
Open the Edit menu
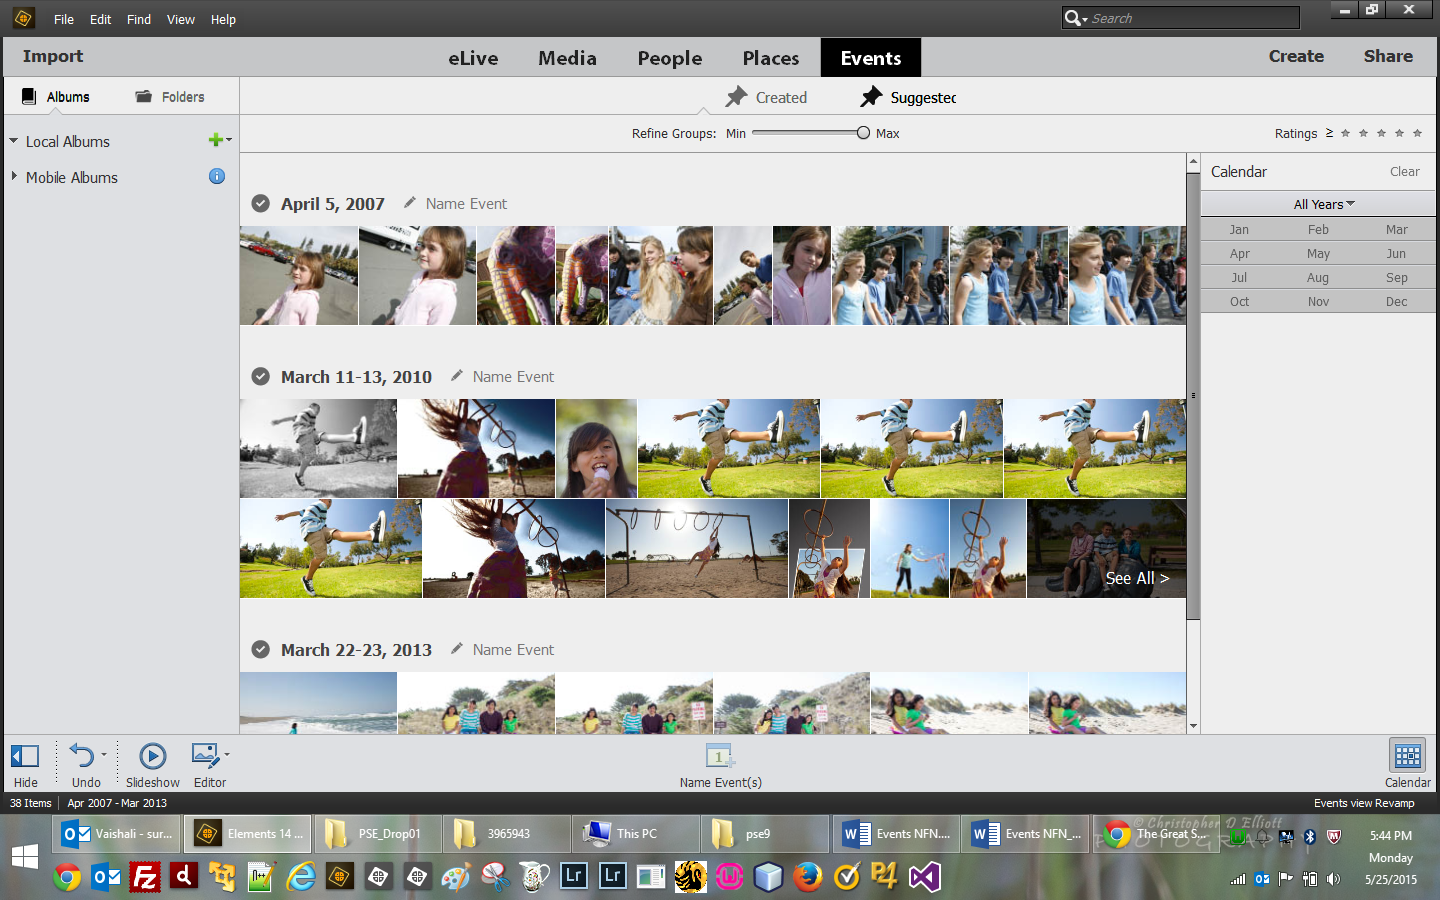click(x=100, y=19)
